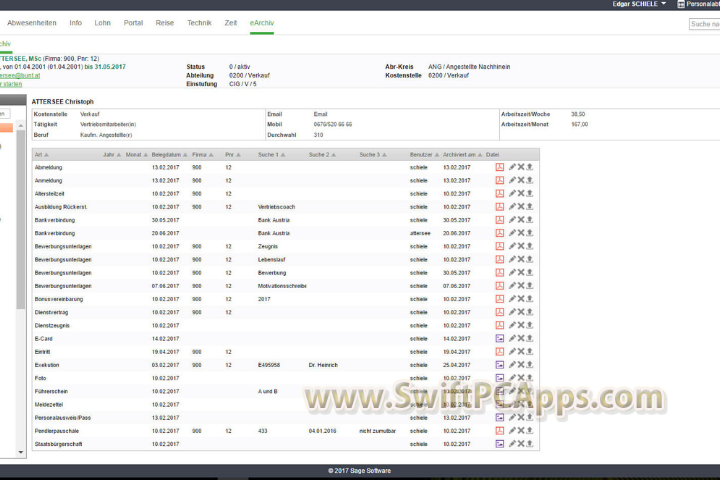Click the employee email link under the name
Viewport: 720px width, 480px height.
(20, 75)
